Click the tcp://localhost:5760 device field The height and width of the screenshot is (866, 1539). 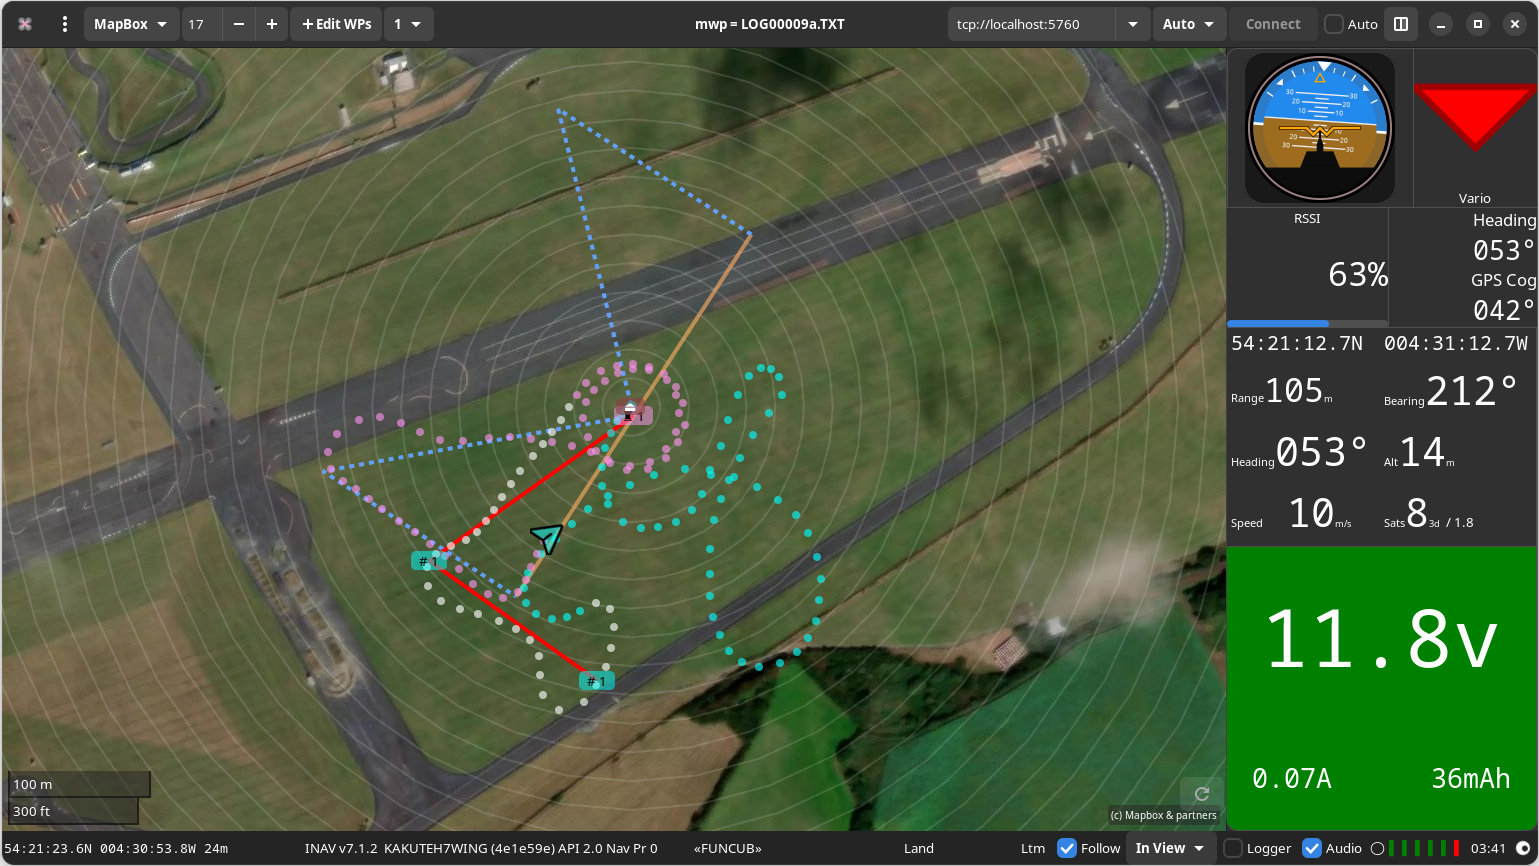(1032, 24)
